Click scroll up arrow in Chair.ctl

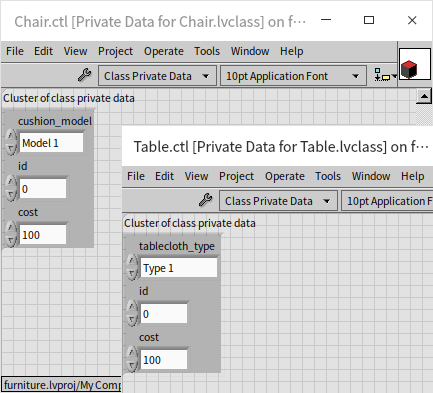coord(424,97)
